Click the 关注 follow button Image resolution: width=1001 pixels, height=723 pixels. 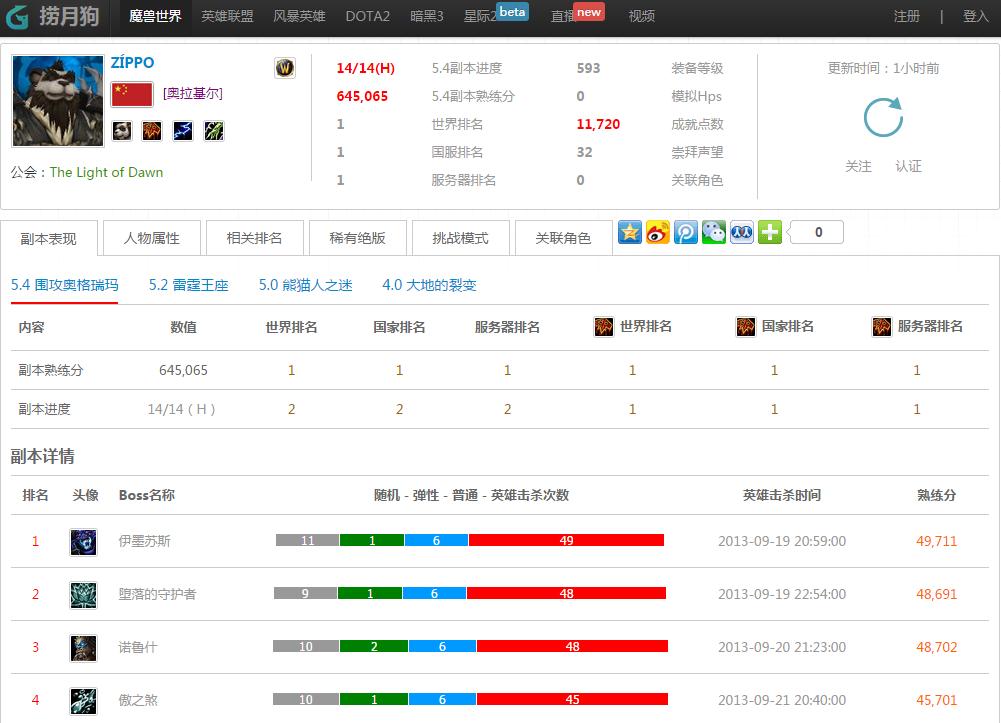click(858, 167)
